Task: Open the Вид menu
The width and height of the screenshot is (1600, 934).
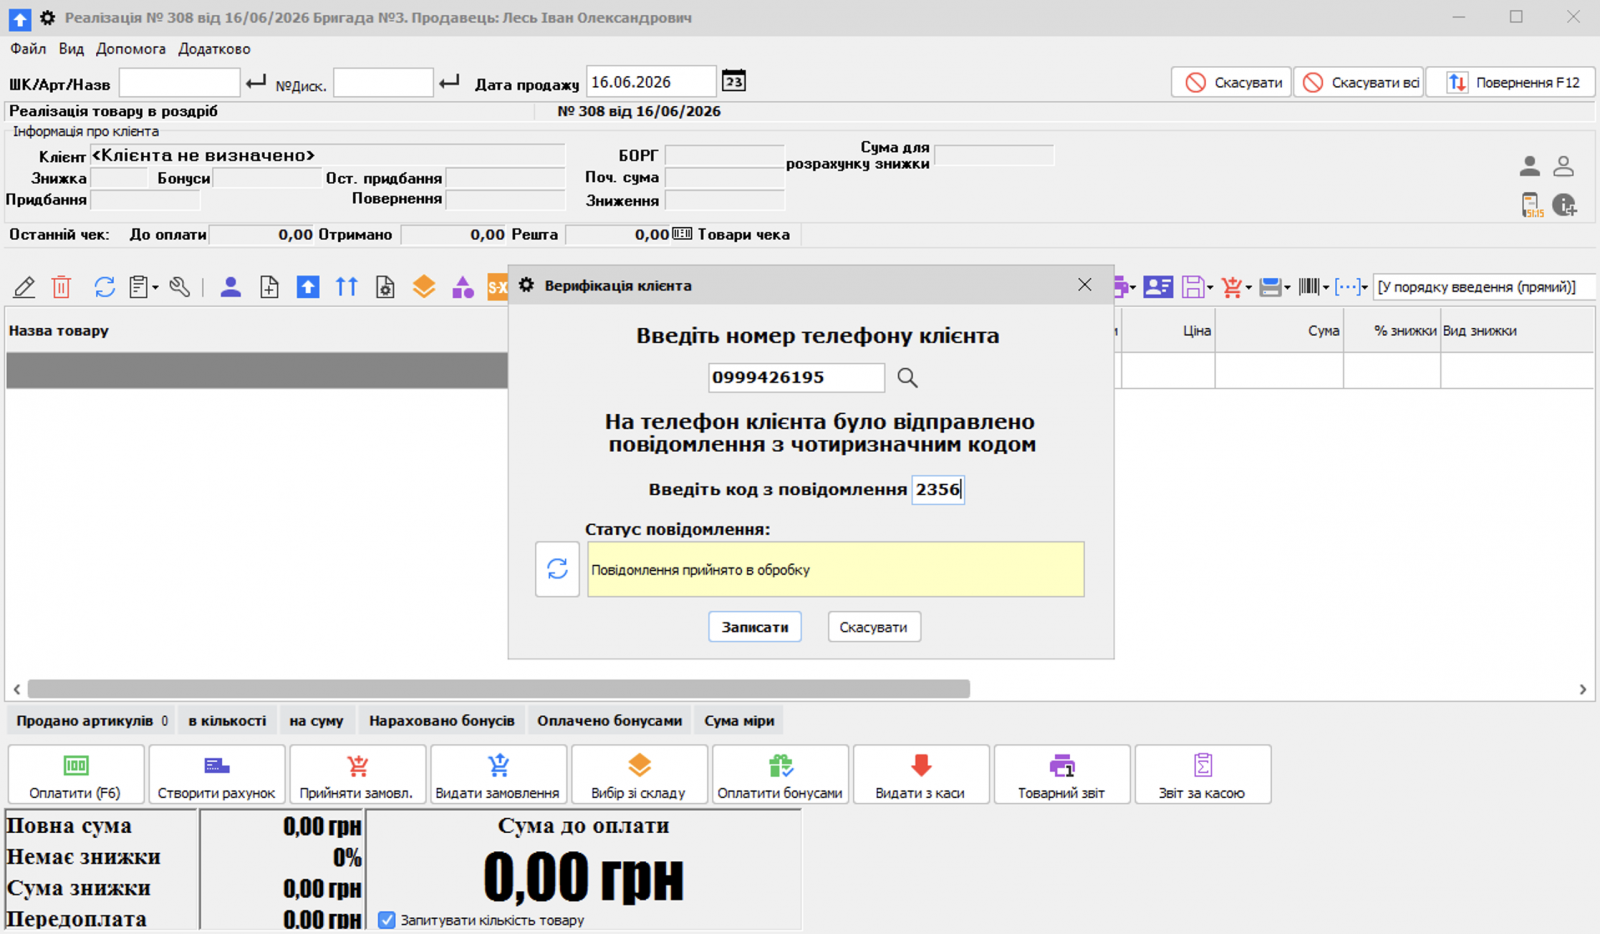Action: point(71,48)
